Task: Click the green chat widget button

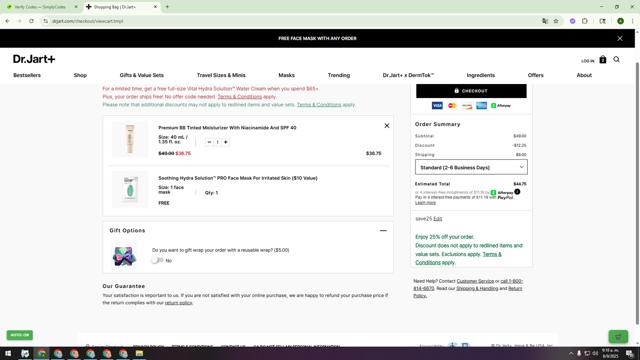Action: click(618, 337)
